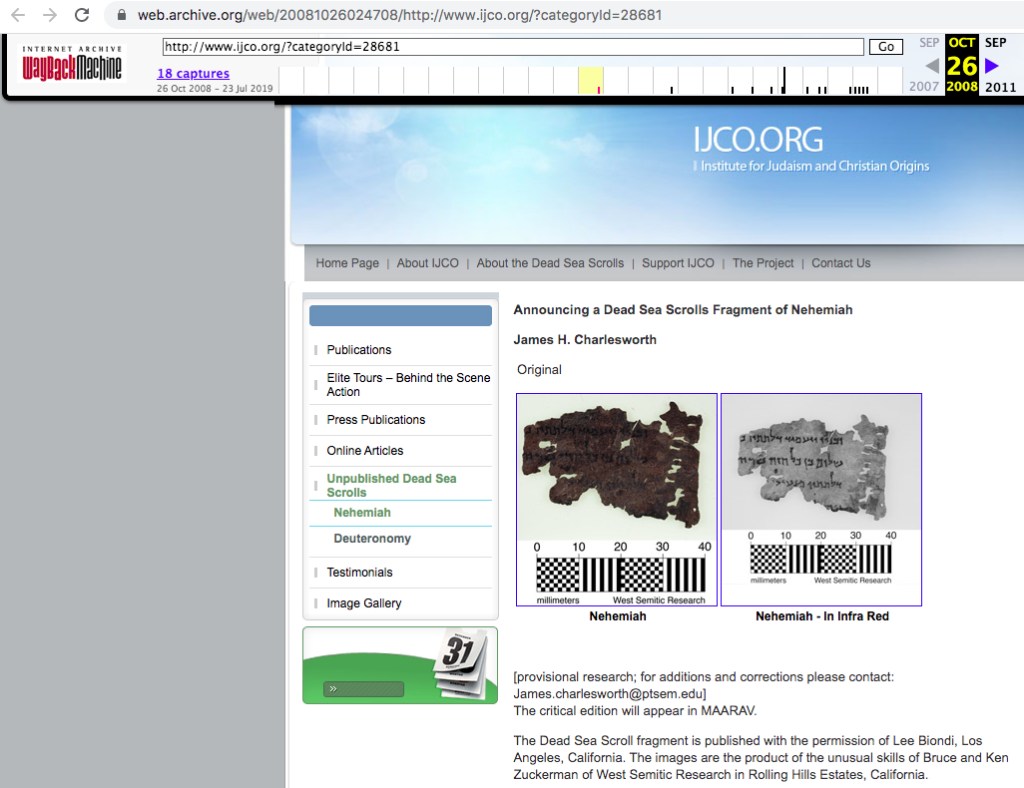Click the calendar icon showing 31
The height and width of the screenshot is (788, 1024).
[x=461, y=664]
